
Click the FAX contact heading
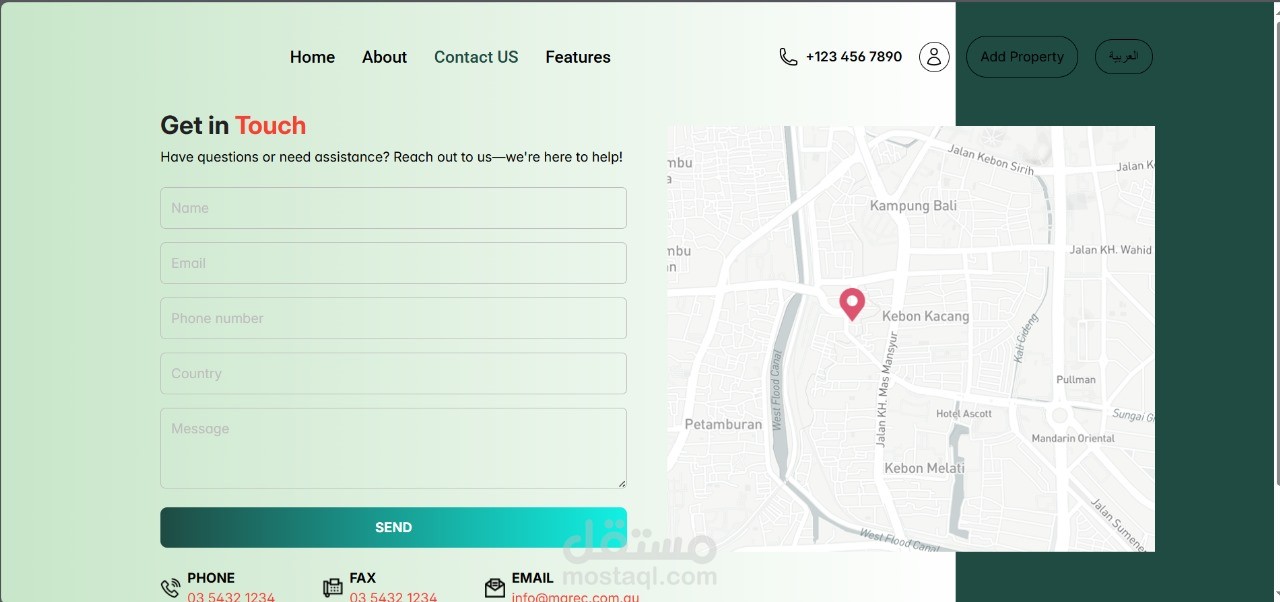pyautogui.click(x=363, y=578)
